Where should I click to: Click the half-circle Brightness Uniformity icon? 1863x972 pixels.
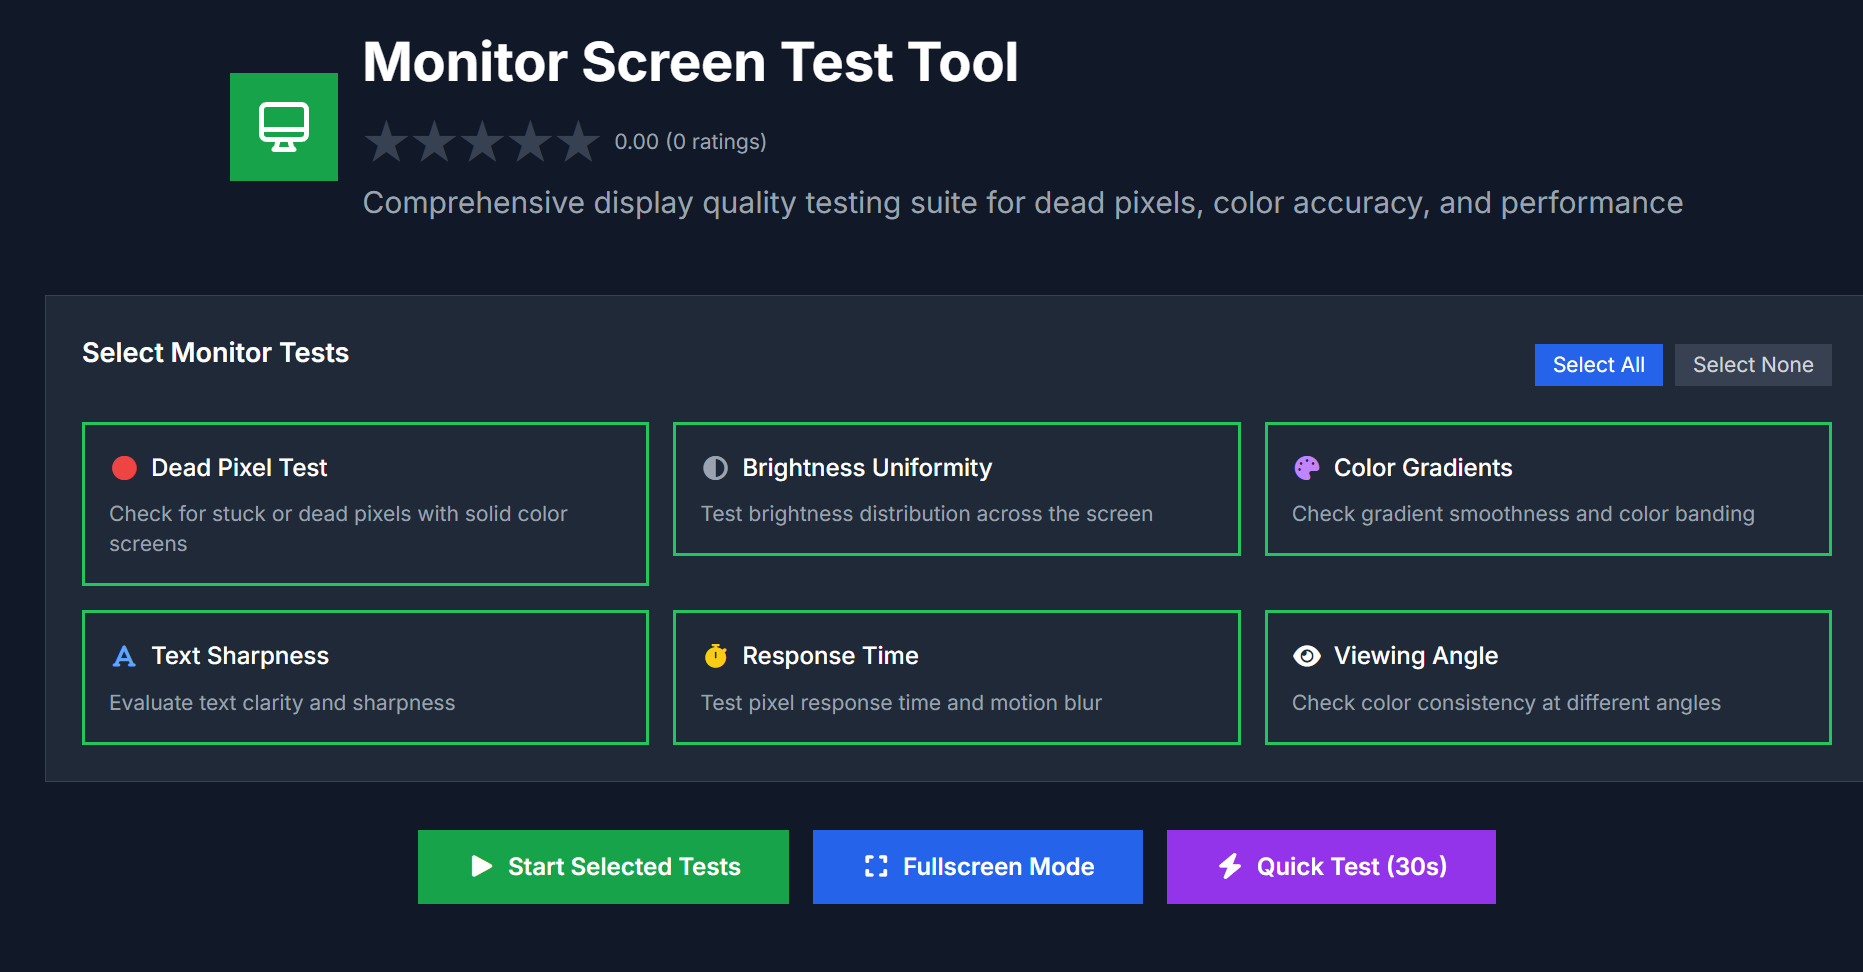tap(715, 468)
